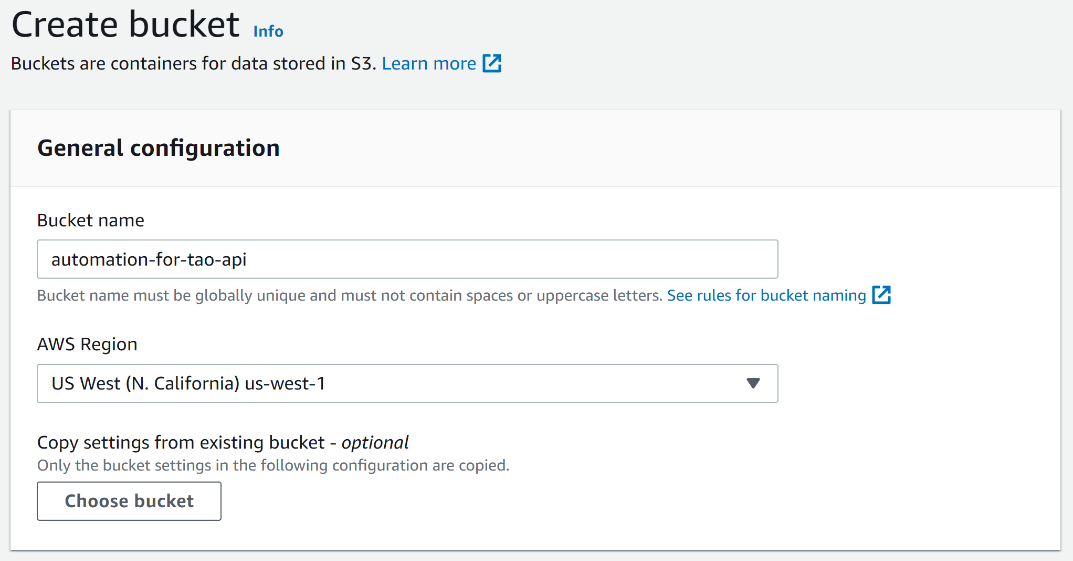Viewport: 1073px width, 561px height.
Task: Click the italic optional text in copy settings
Action: [x=375, y=442]
